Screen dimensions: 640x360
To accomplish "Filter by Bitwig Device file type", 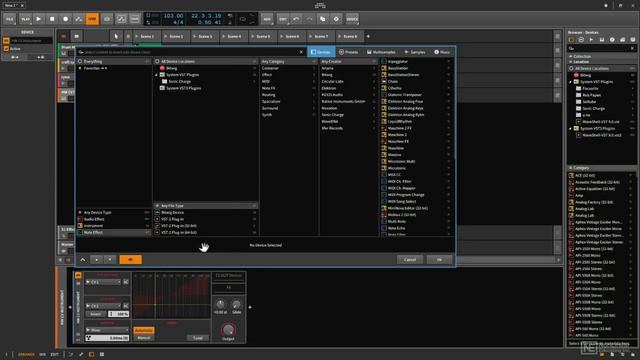I will [205, 212].
